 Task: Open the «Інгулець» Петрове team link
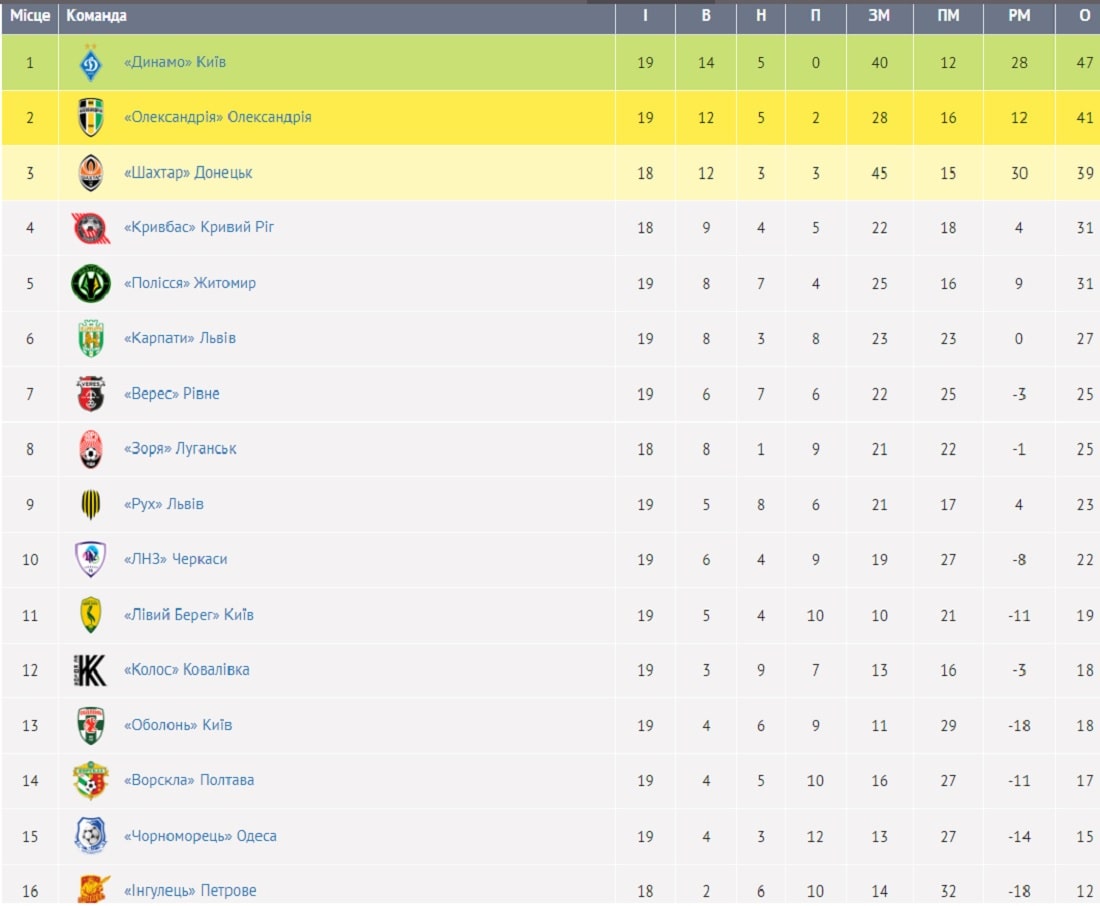point(190,891)
